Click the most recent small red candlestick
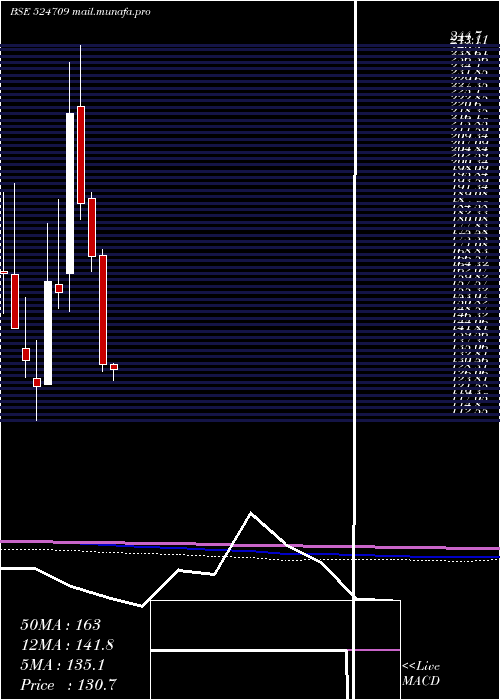The width and height of the screenshot is (500, 700). (114, 367)
